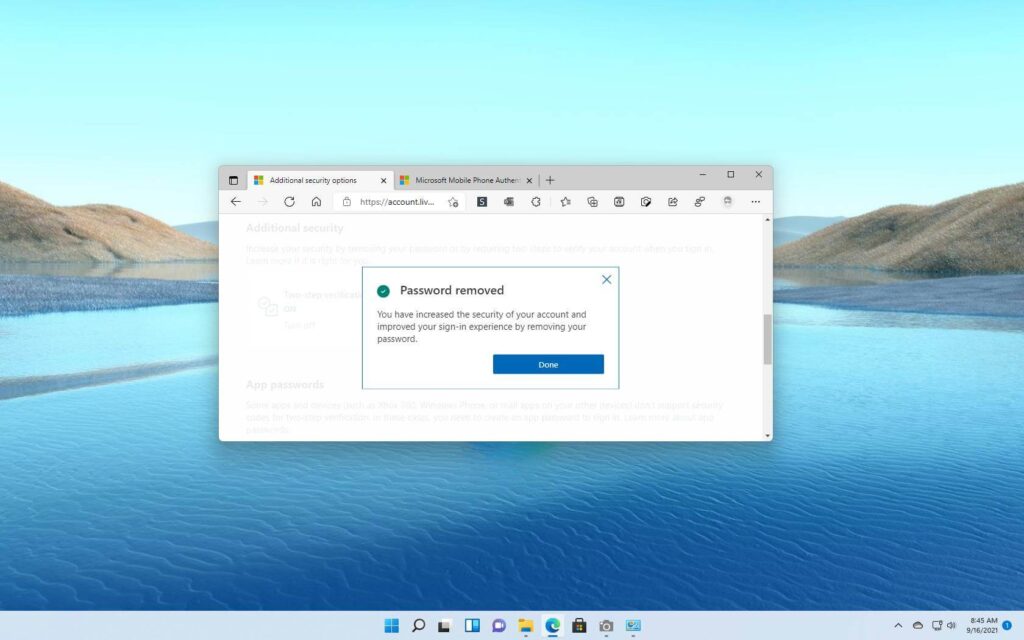Image resolution: width=1024 pixels, height=640 pixels.
Task: Add this page to favorites star
Action: click(453, 202)
